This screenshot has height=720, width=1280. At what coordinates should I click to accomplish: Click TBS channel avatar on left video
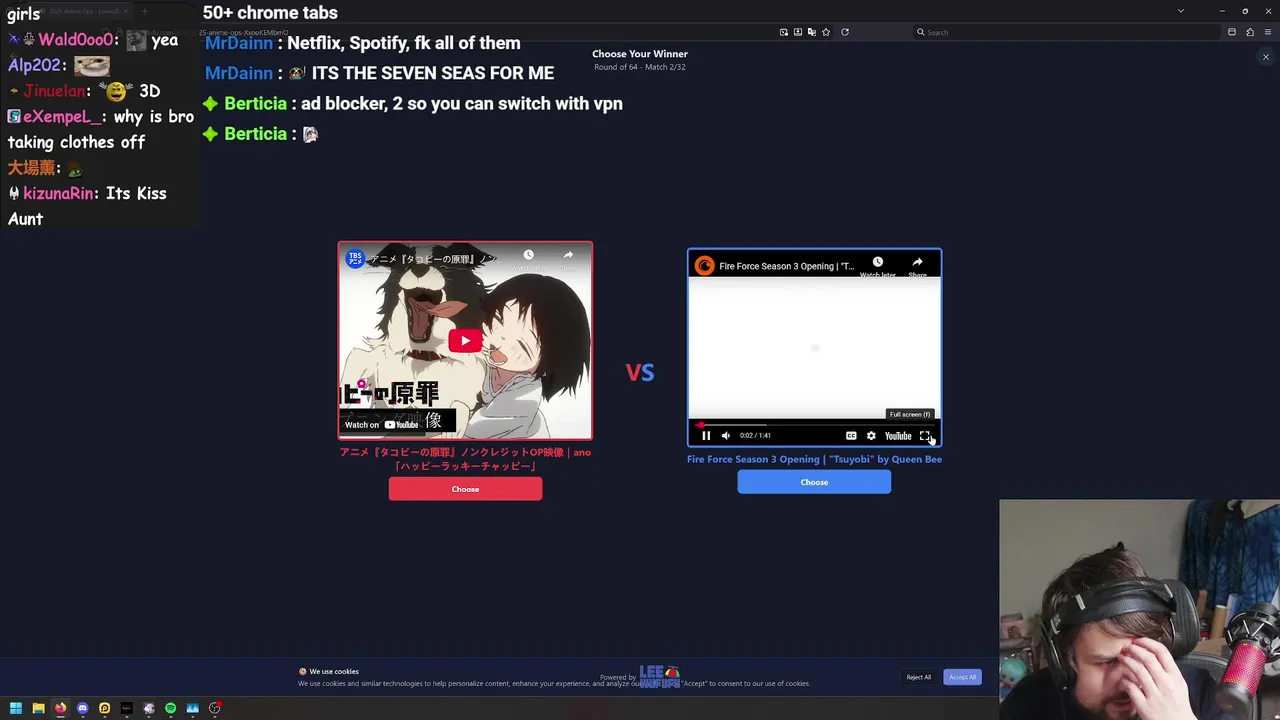355,259
